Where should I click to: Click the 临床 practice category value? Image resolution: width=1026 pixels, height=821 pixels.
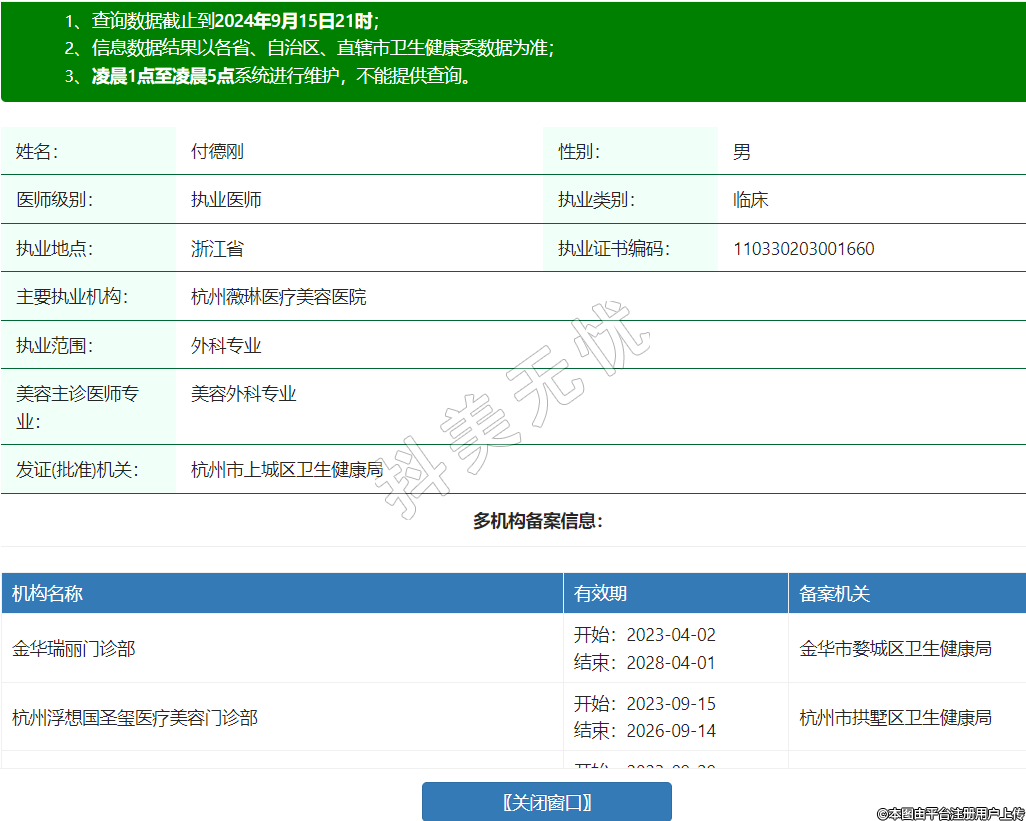pyautogui.click(x=750, y=200)
